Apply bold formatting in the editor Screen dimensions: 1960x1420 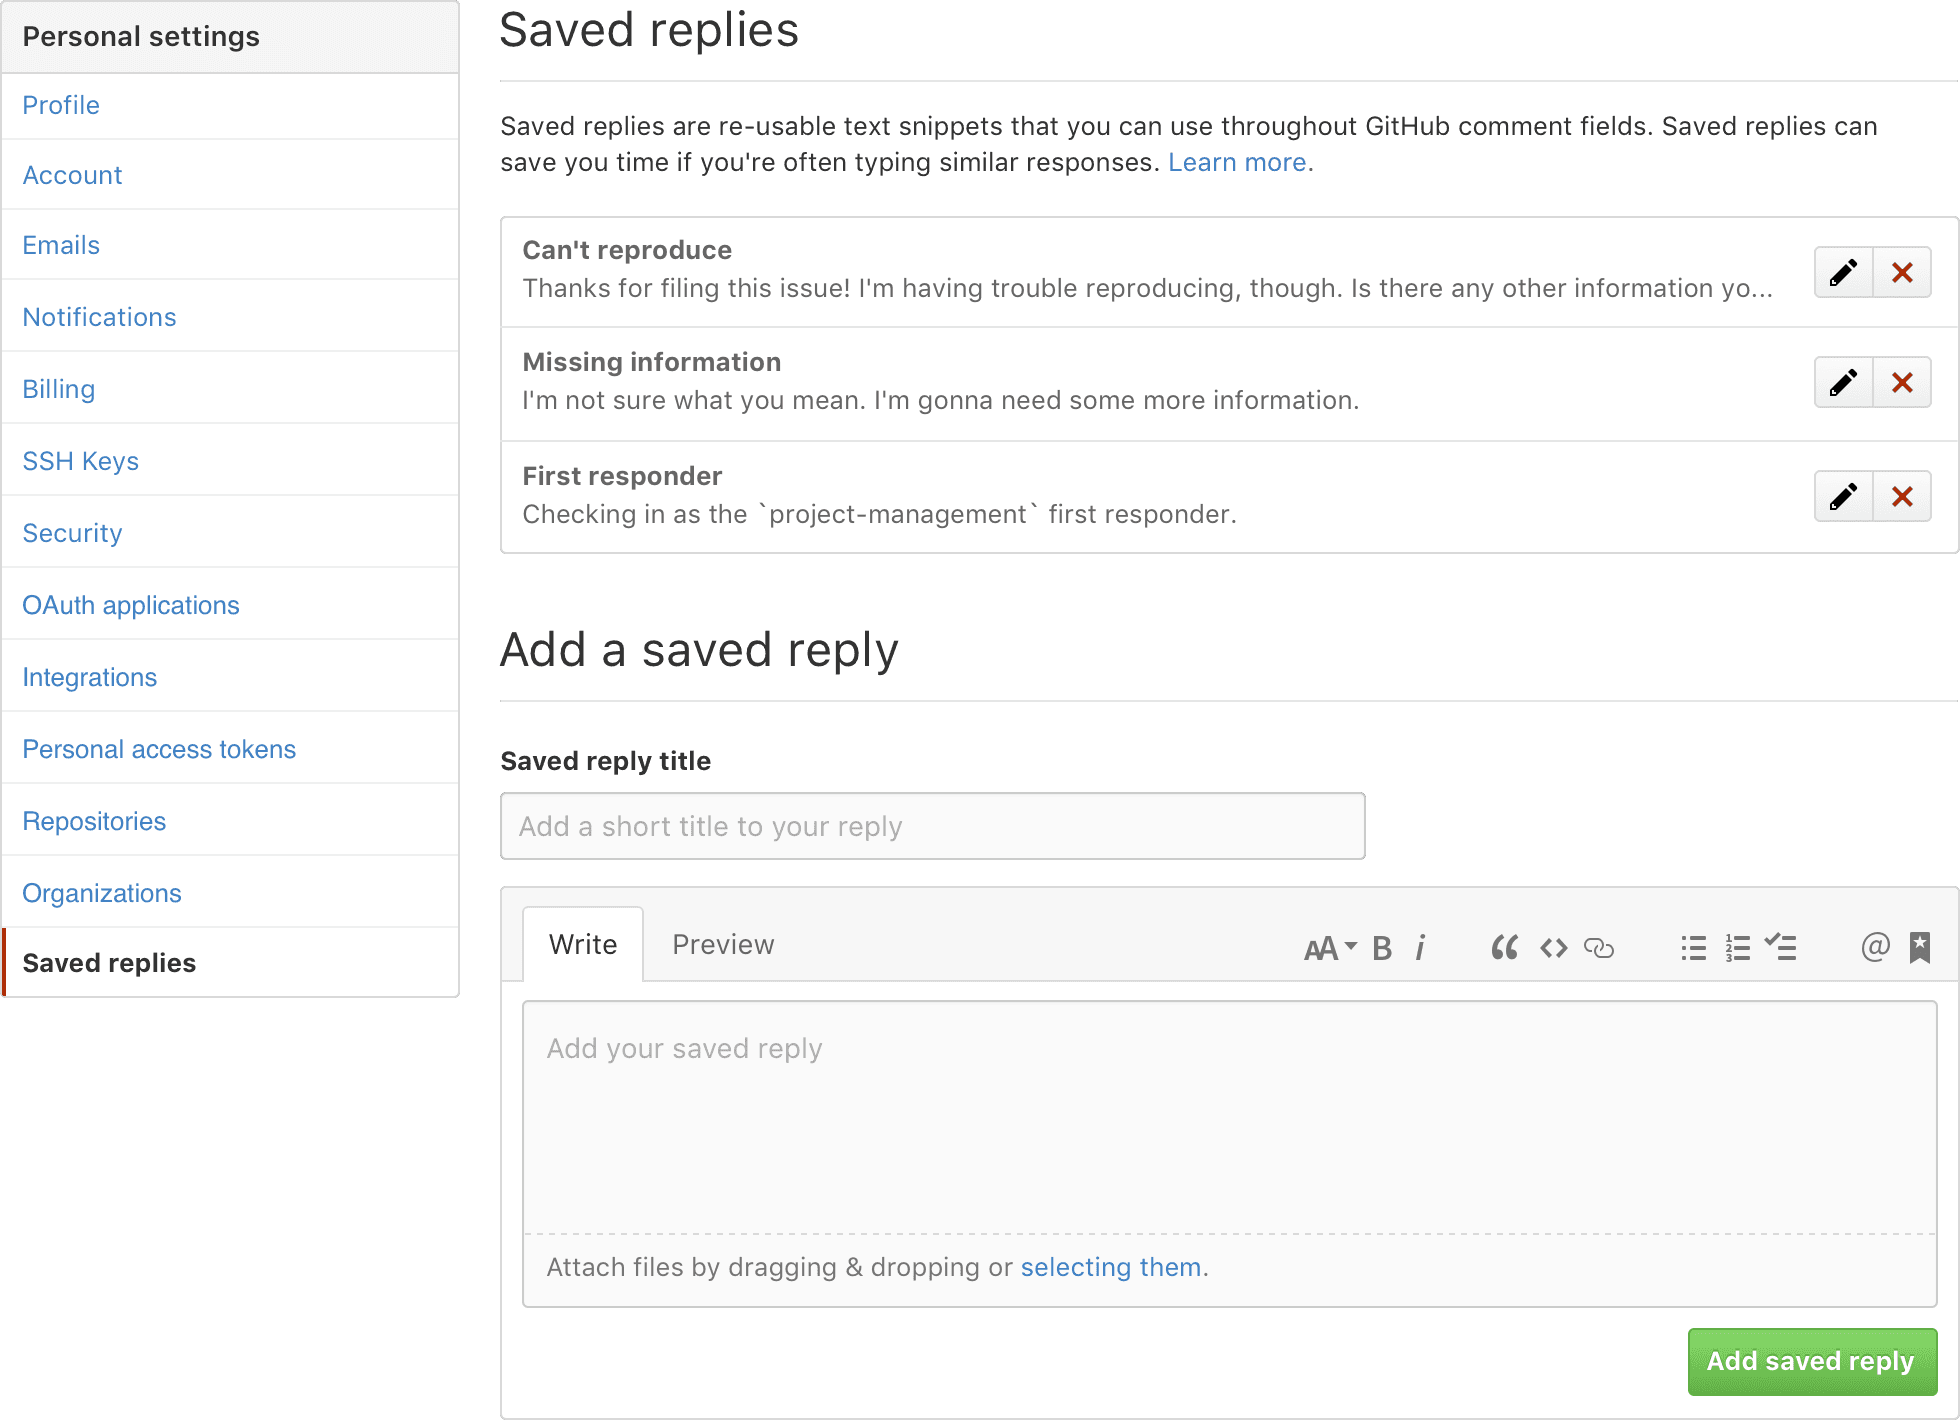1382,947
